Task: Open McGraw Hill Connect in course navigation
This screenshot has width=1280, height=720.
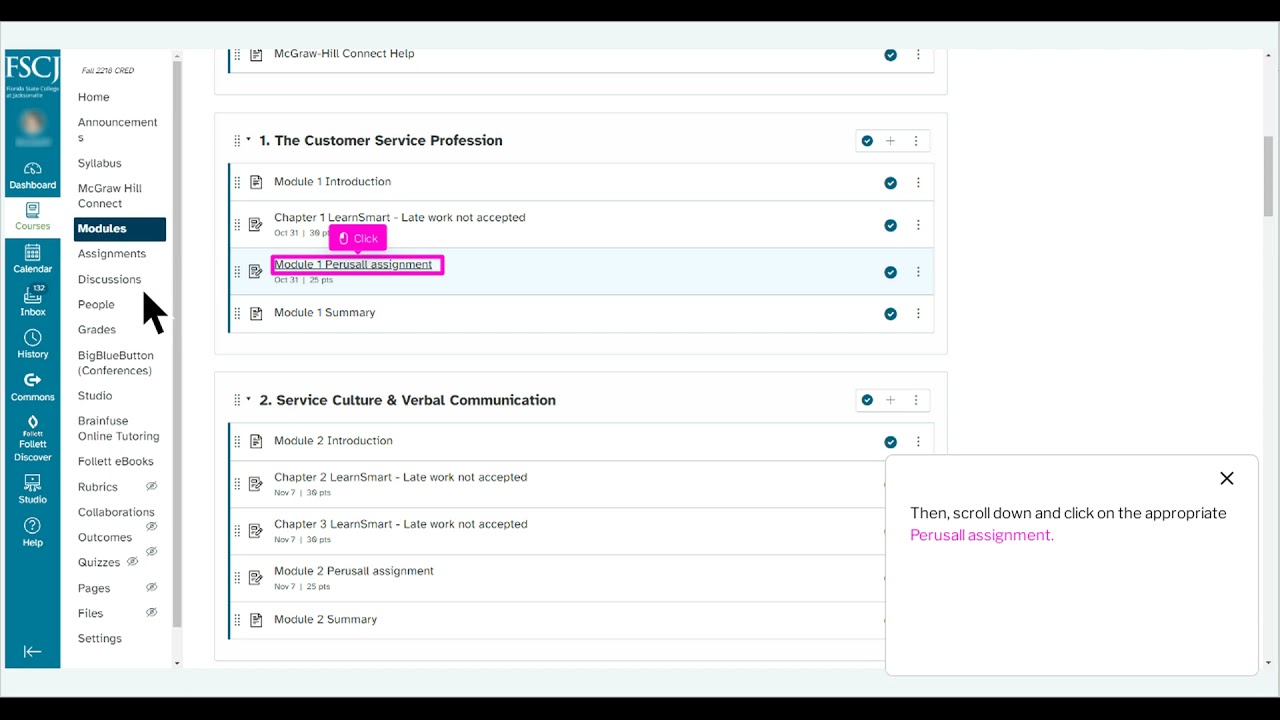Action: [110, 196]
